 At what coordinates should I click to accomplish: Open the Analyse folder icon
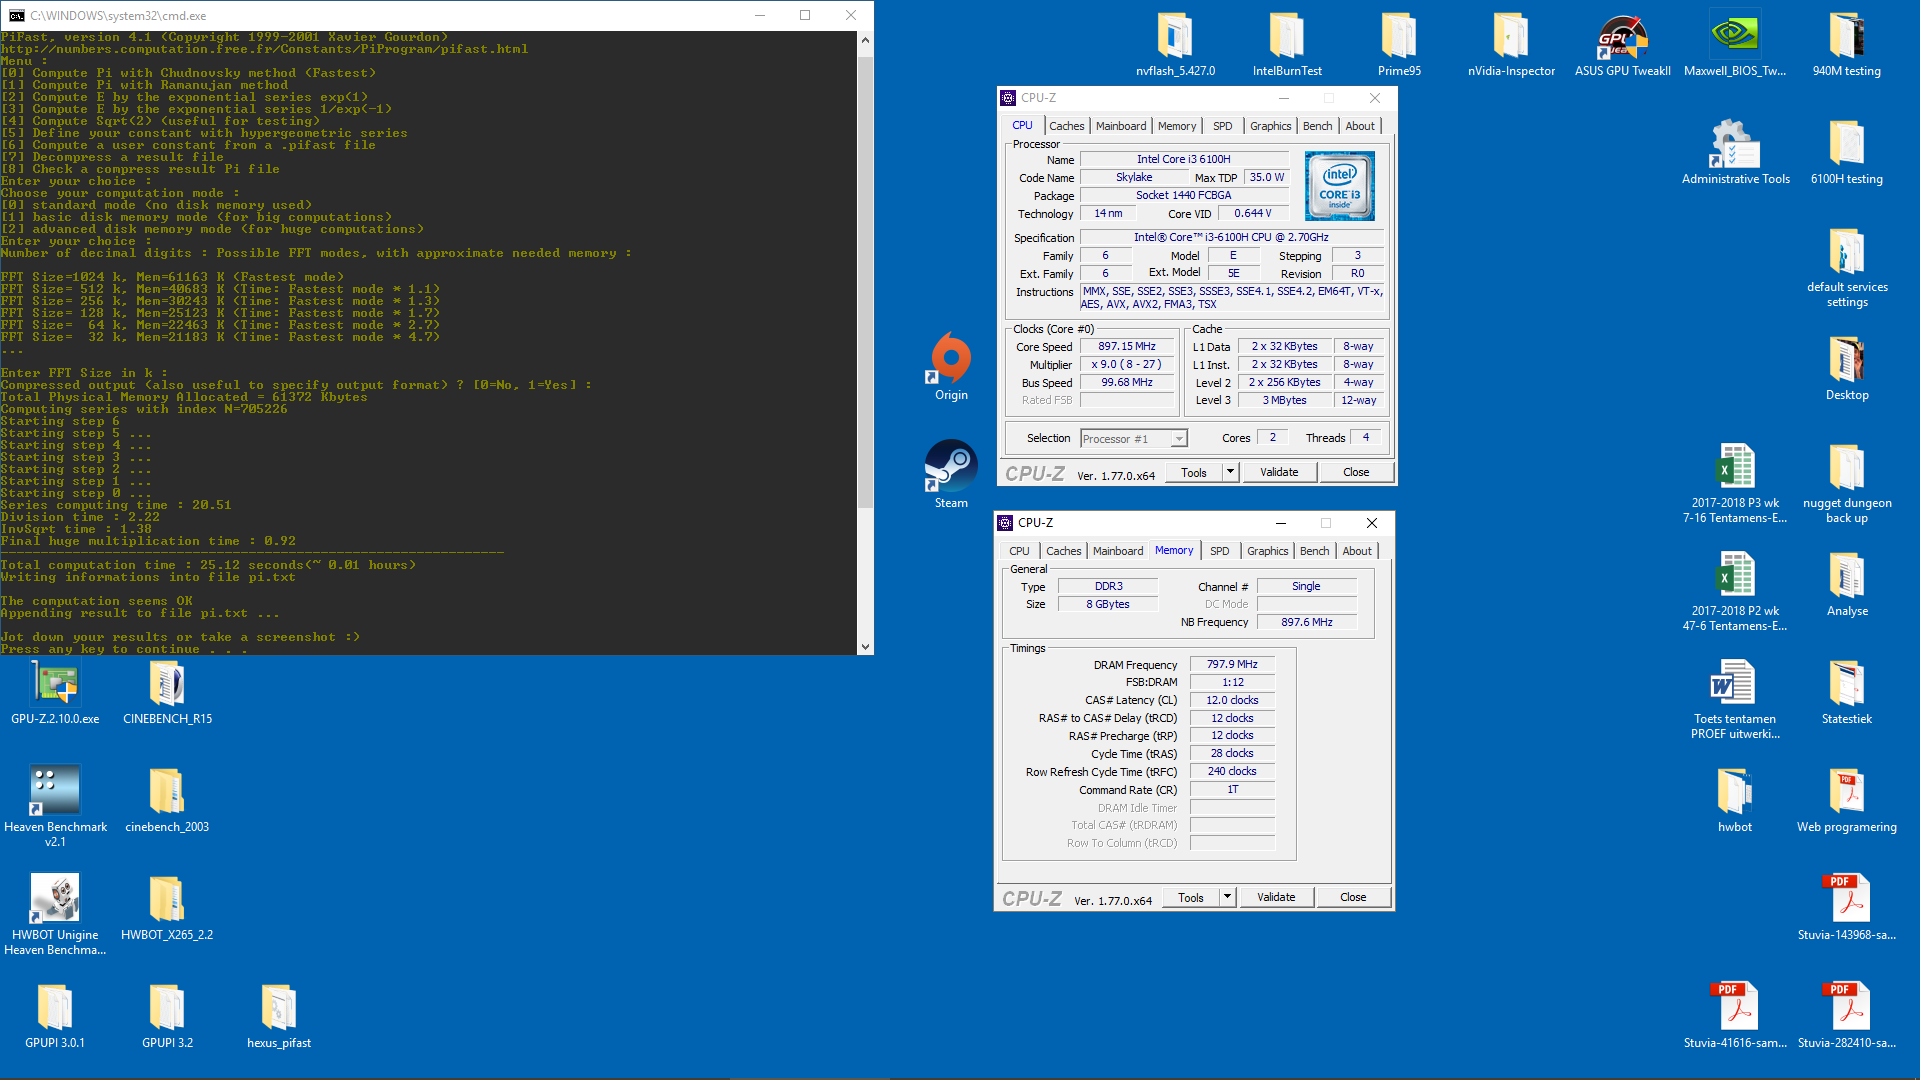pos(1847,585)
